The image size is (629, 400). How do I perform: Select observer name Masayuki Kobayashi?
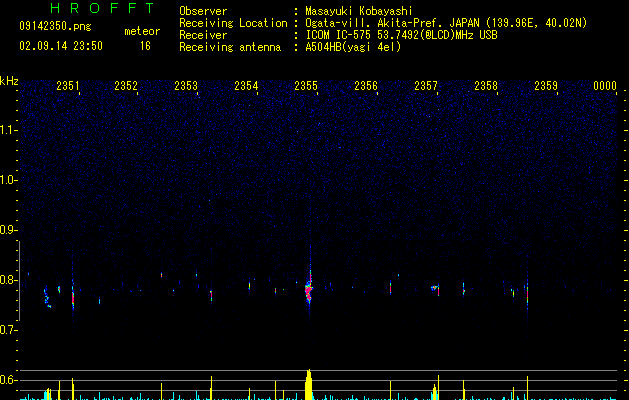coord(359,11)
